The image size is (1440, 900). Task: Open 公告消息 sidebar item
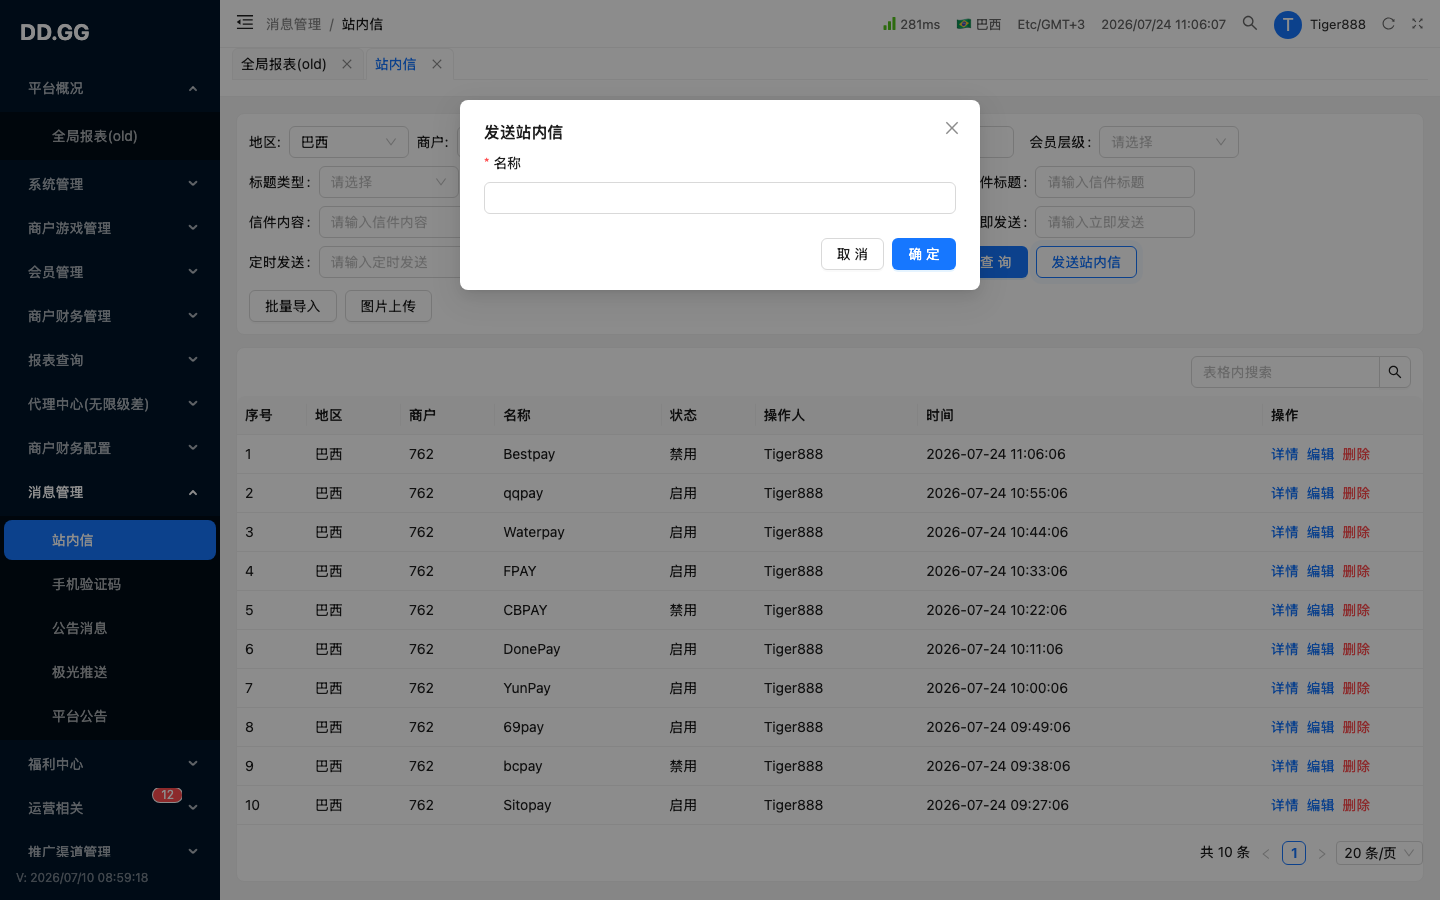(x=110, y=628)
